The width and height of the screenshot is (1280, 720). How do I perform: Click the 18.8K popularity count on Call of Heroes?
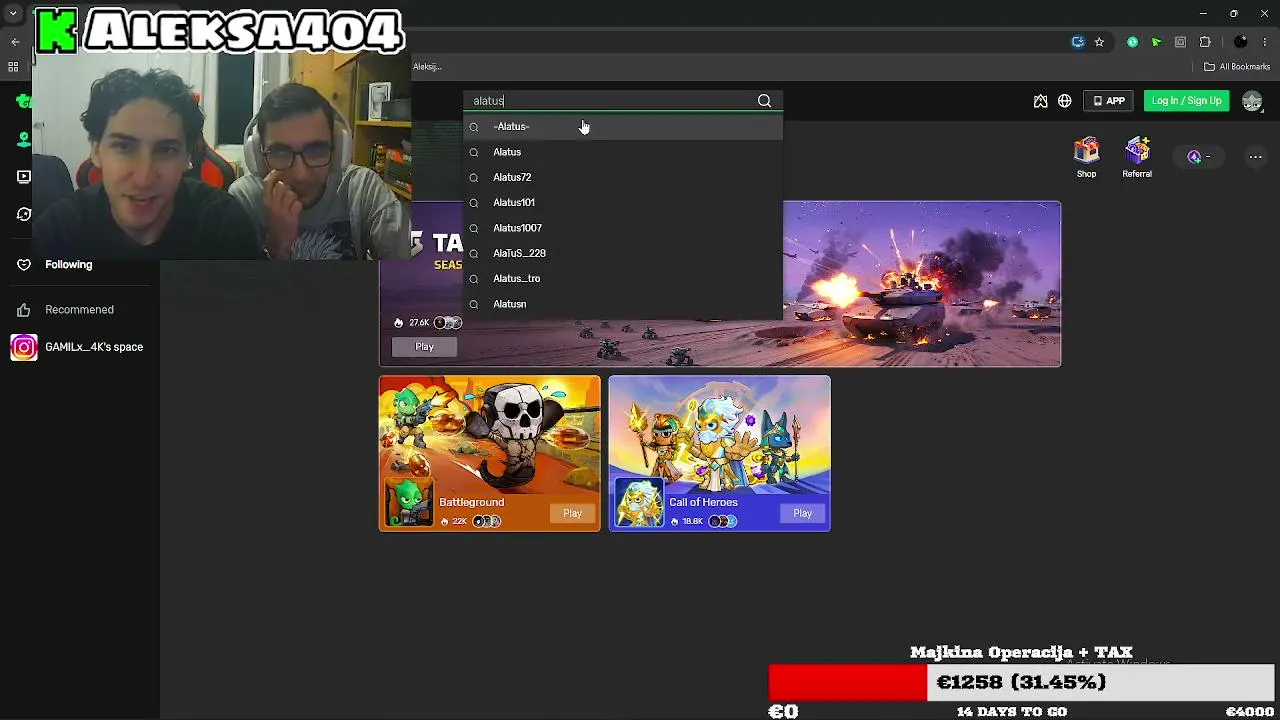pyautogui.click(x=692, y=521)
